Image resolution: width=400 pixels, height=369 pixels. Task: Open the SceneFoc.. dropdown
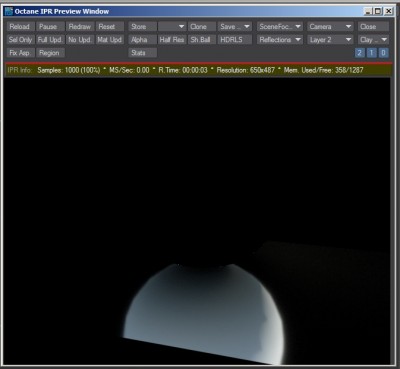coord(280,27)
